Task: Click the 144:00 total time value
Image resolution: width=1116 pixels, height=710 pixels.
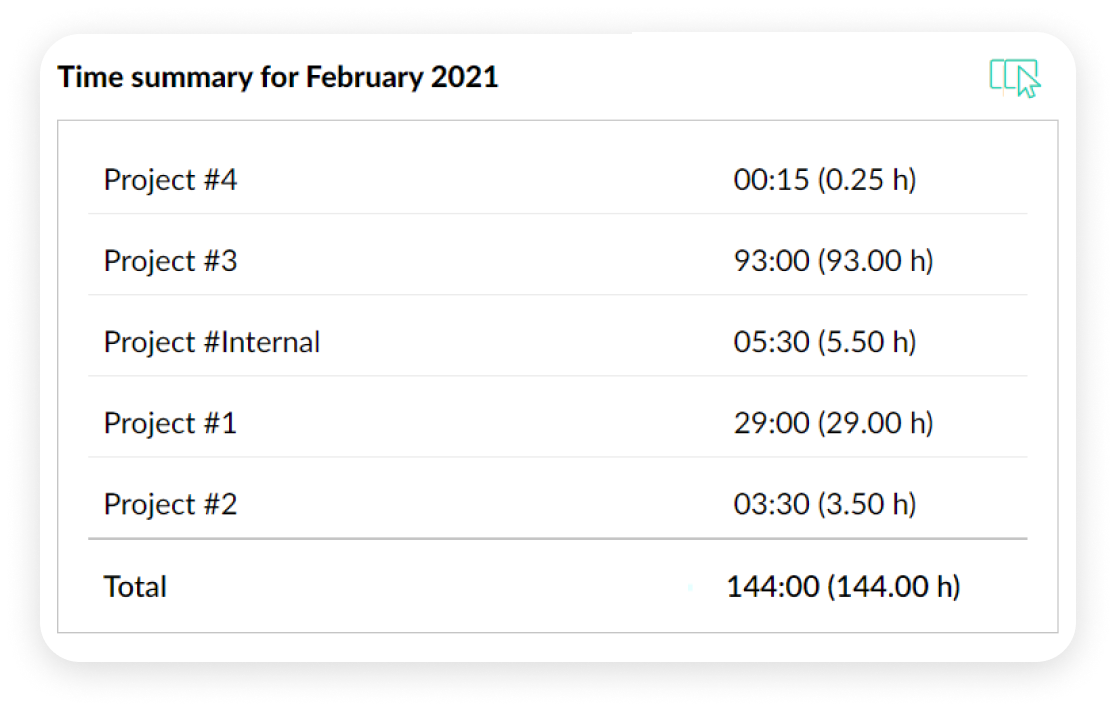Action: (773, 587)
